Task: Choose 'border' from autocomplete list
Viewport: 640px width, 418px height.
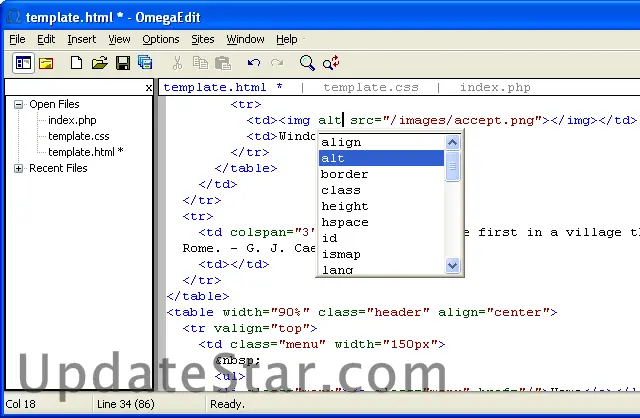Action: [x=381, y=174]
